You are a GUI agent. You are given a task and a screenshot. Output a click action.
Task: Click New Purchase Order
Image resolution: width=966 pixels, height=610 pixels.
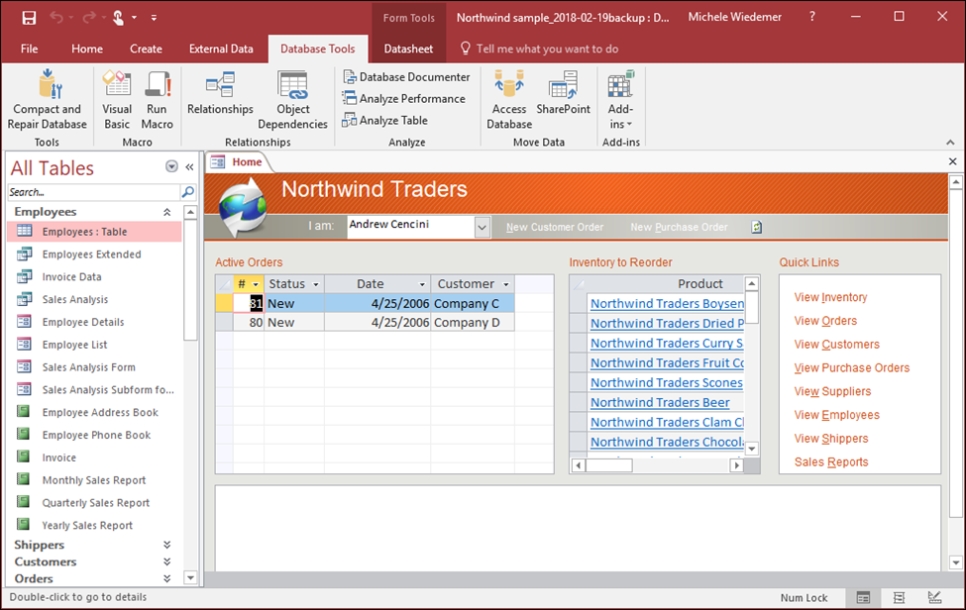679,227
